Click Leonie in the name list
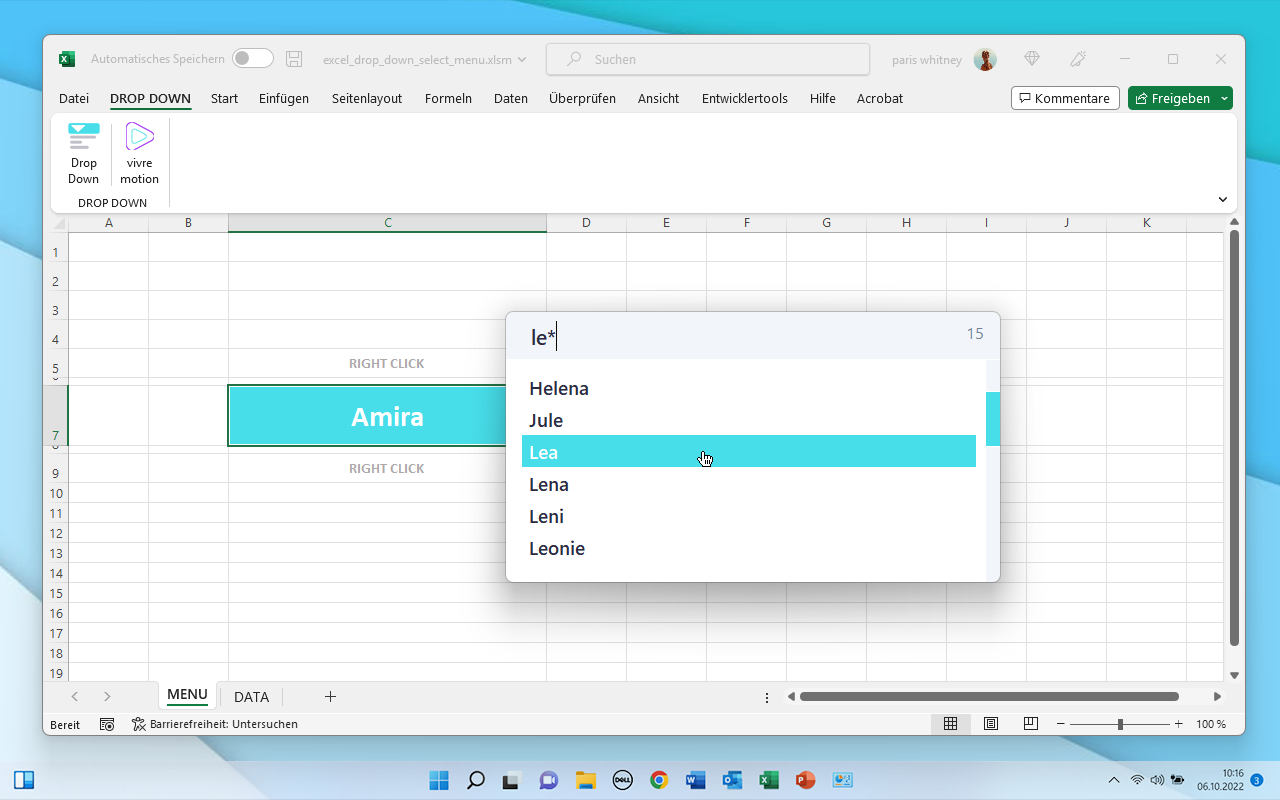 (557, 548)
